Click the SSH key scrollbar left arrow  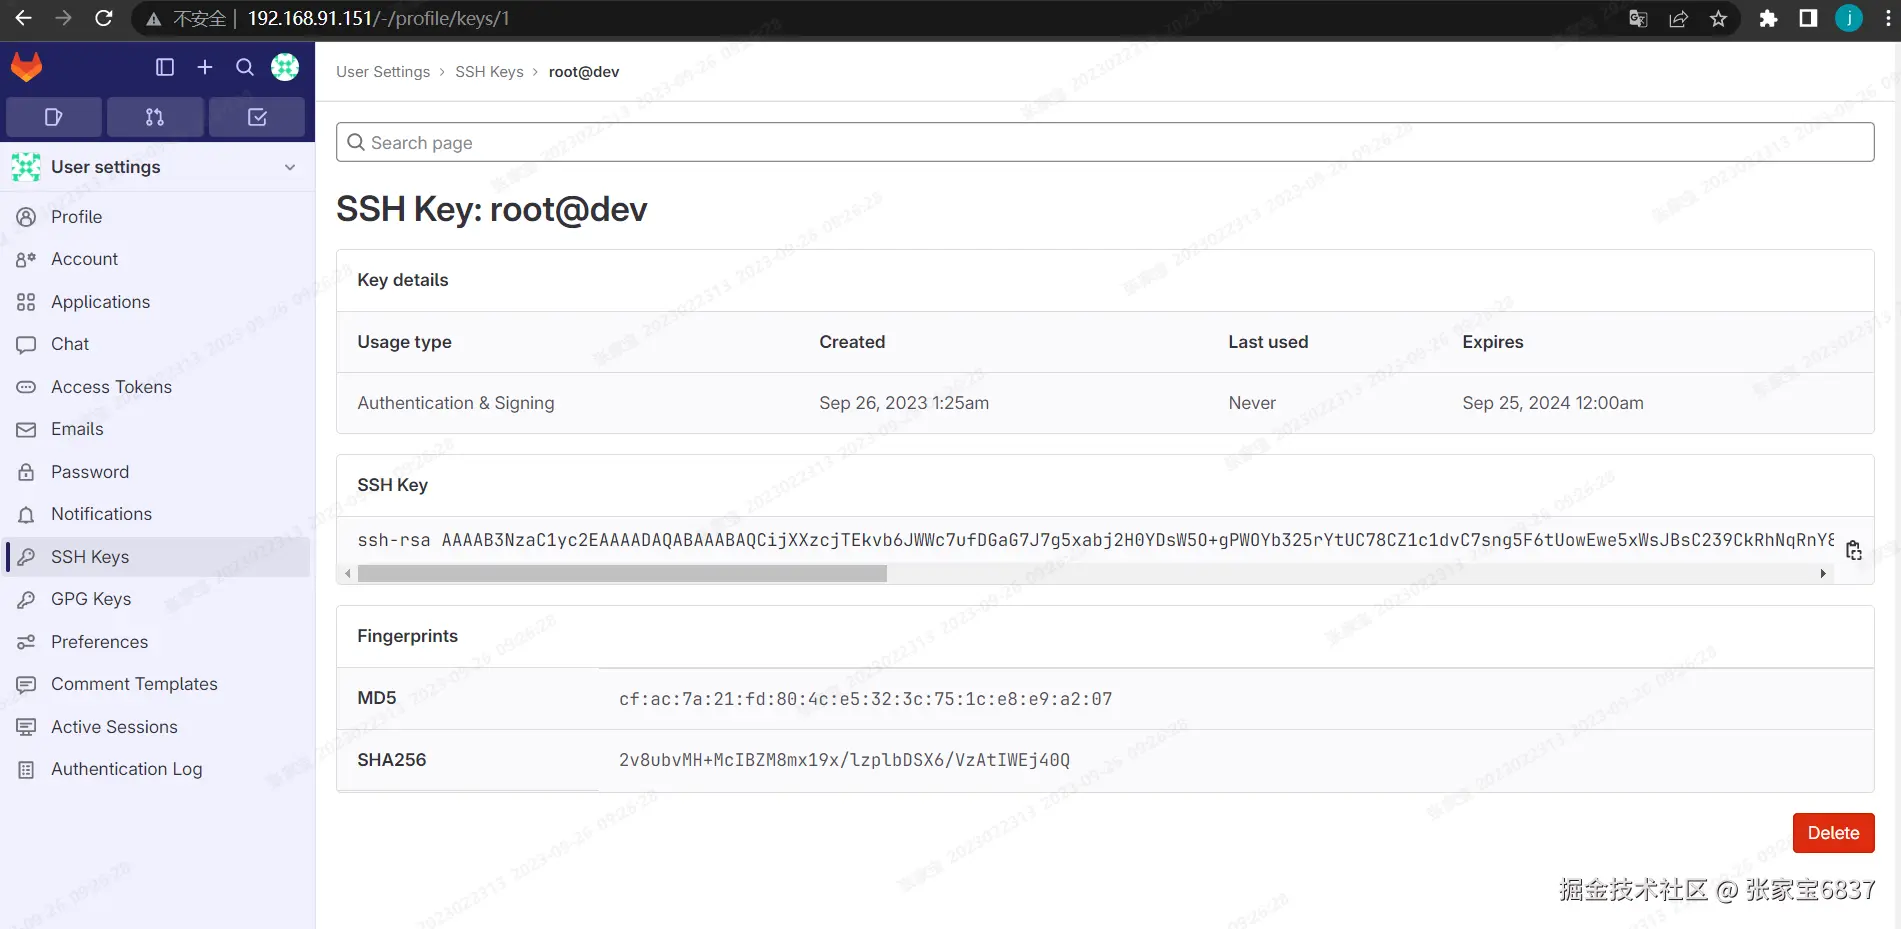pyautogui.click(x=347, y=573)
